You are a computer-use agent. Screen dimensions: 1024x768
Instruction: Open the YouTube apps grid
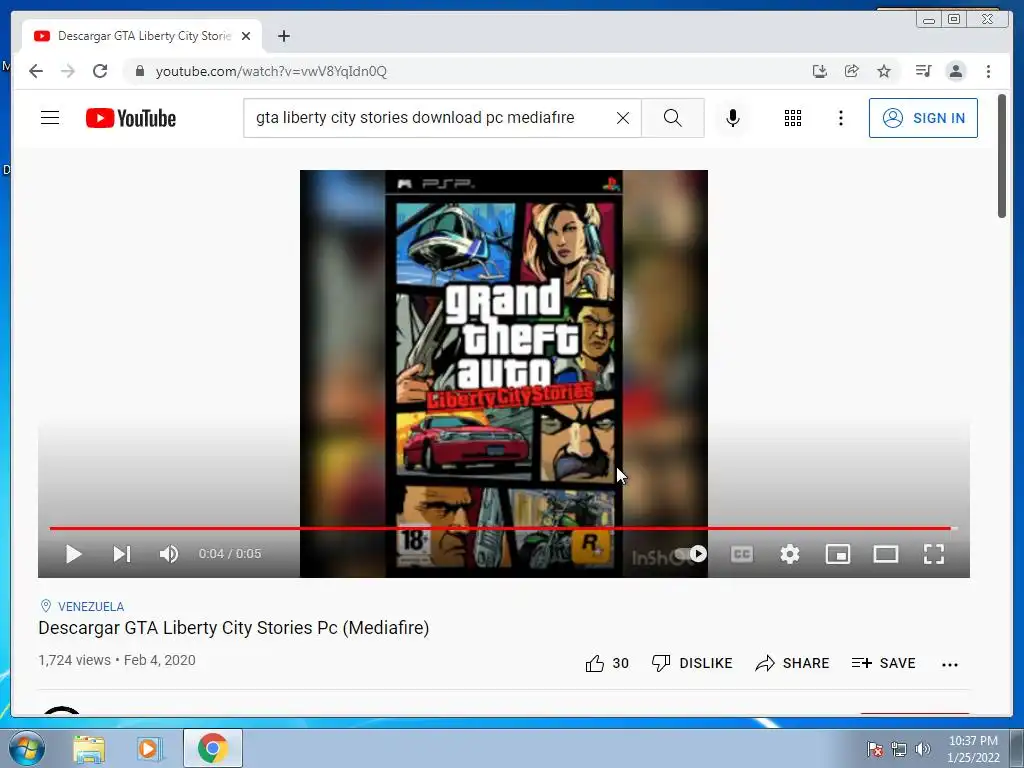click(x=793, y=118)
